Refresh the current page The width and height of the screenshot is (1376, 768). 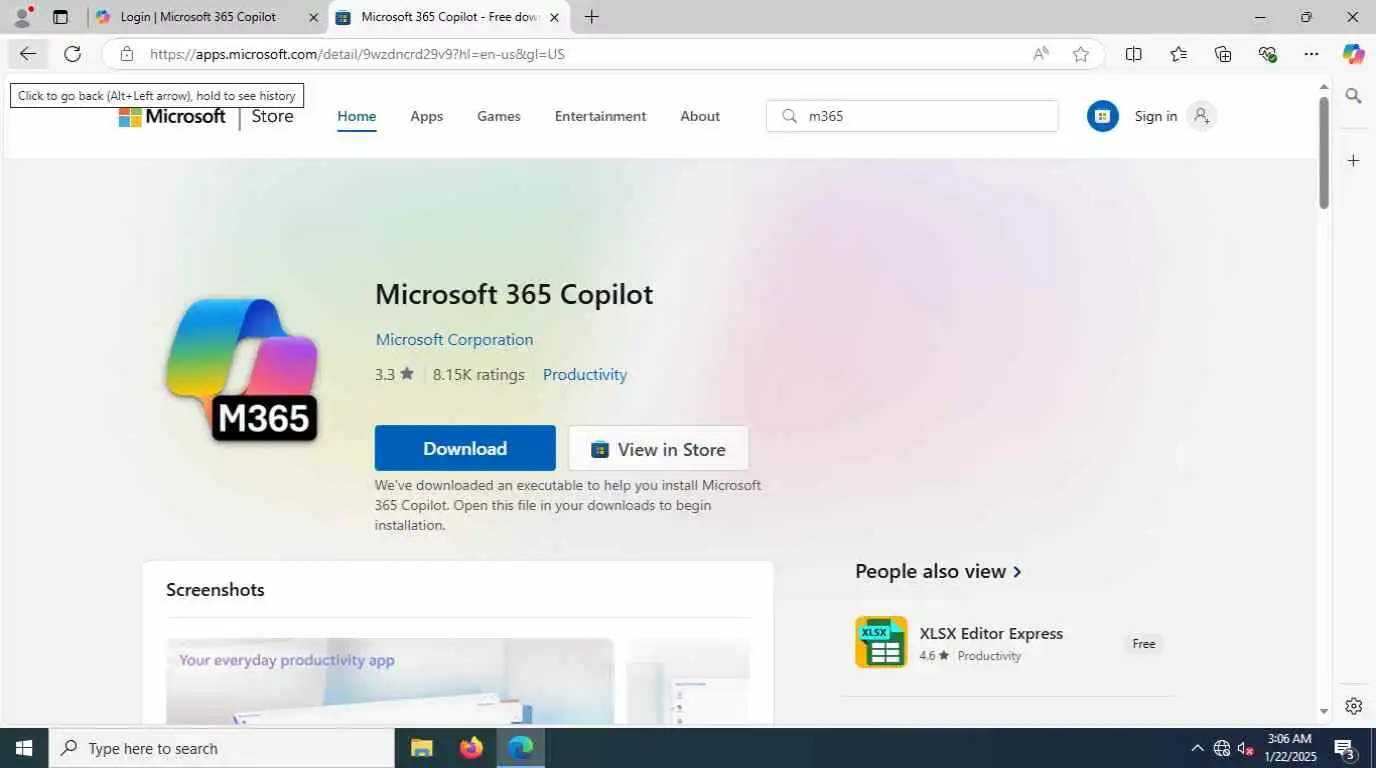[x=72, y=54]
